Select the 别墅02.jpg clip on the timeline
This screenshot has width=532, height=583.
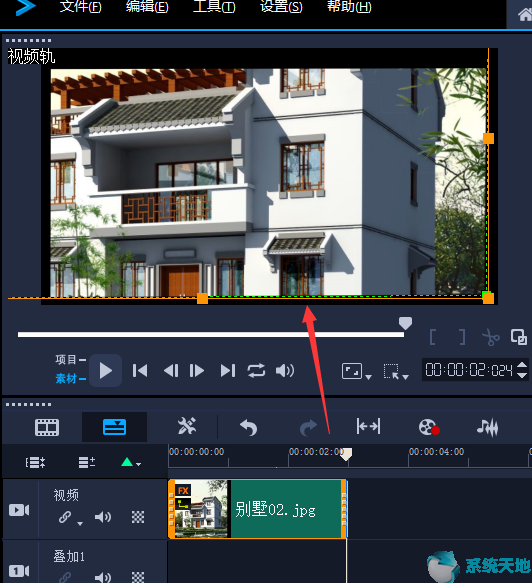(x=257, y=509)
